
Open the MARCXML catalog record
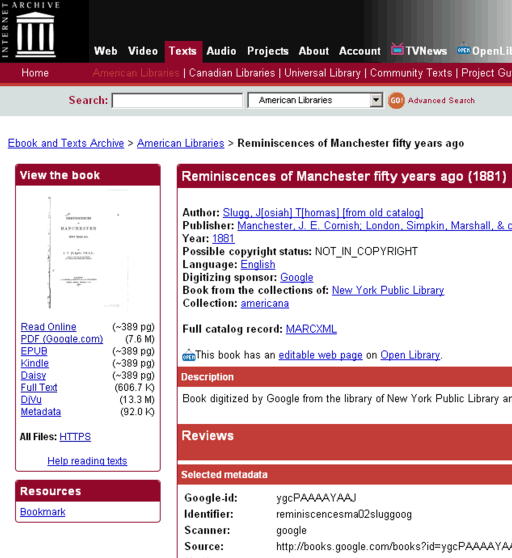pos(311,329)
